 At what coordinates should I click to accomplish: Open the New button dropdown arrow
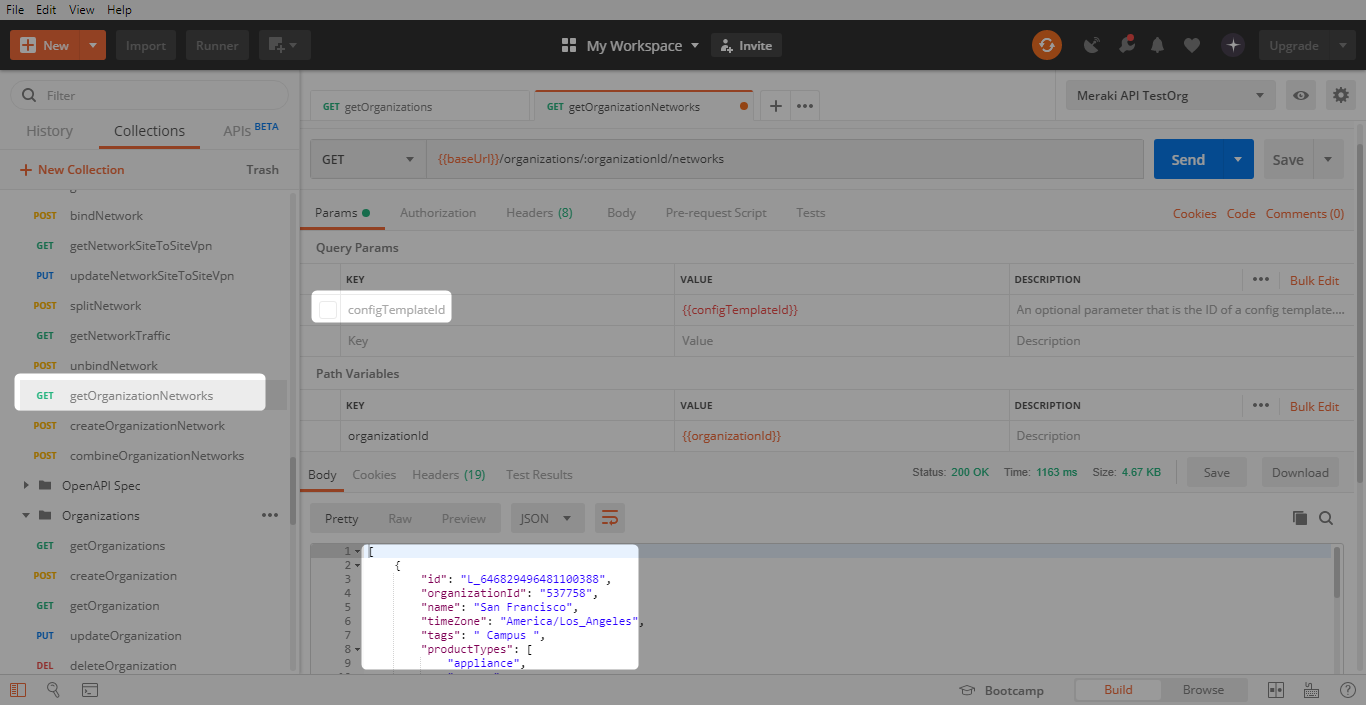click(x=93, y=45)
